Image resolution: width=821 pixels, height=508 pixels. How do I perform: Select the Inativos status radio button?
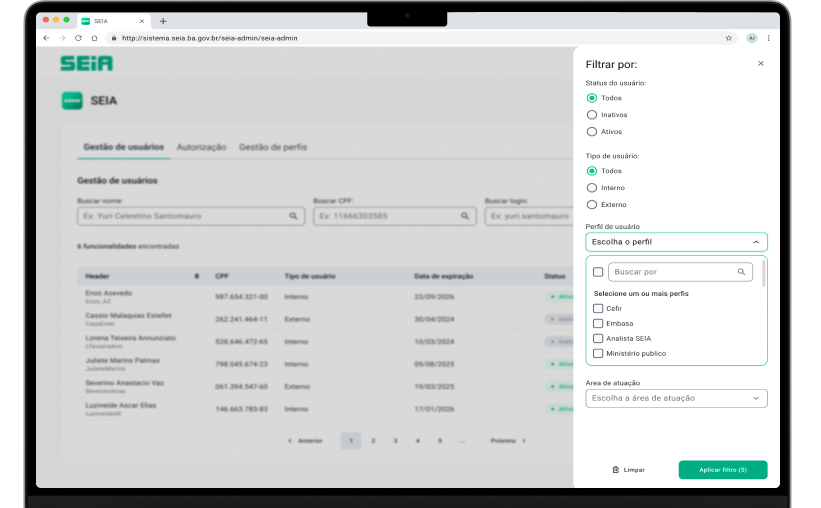pos(592,115)
